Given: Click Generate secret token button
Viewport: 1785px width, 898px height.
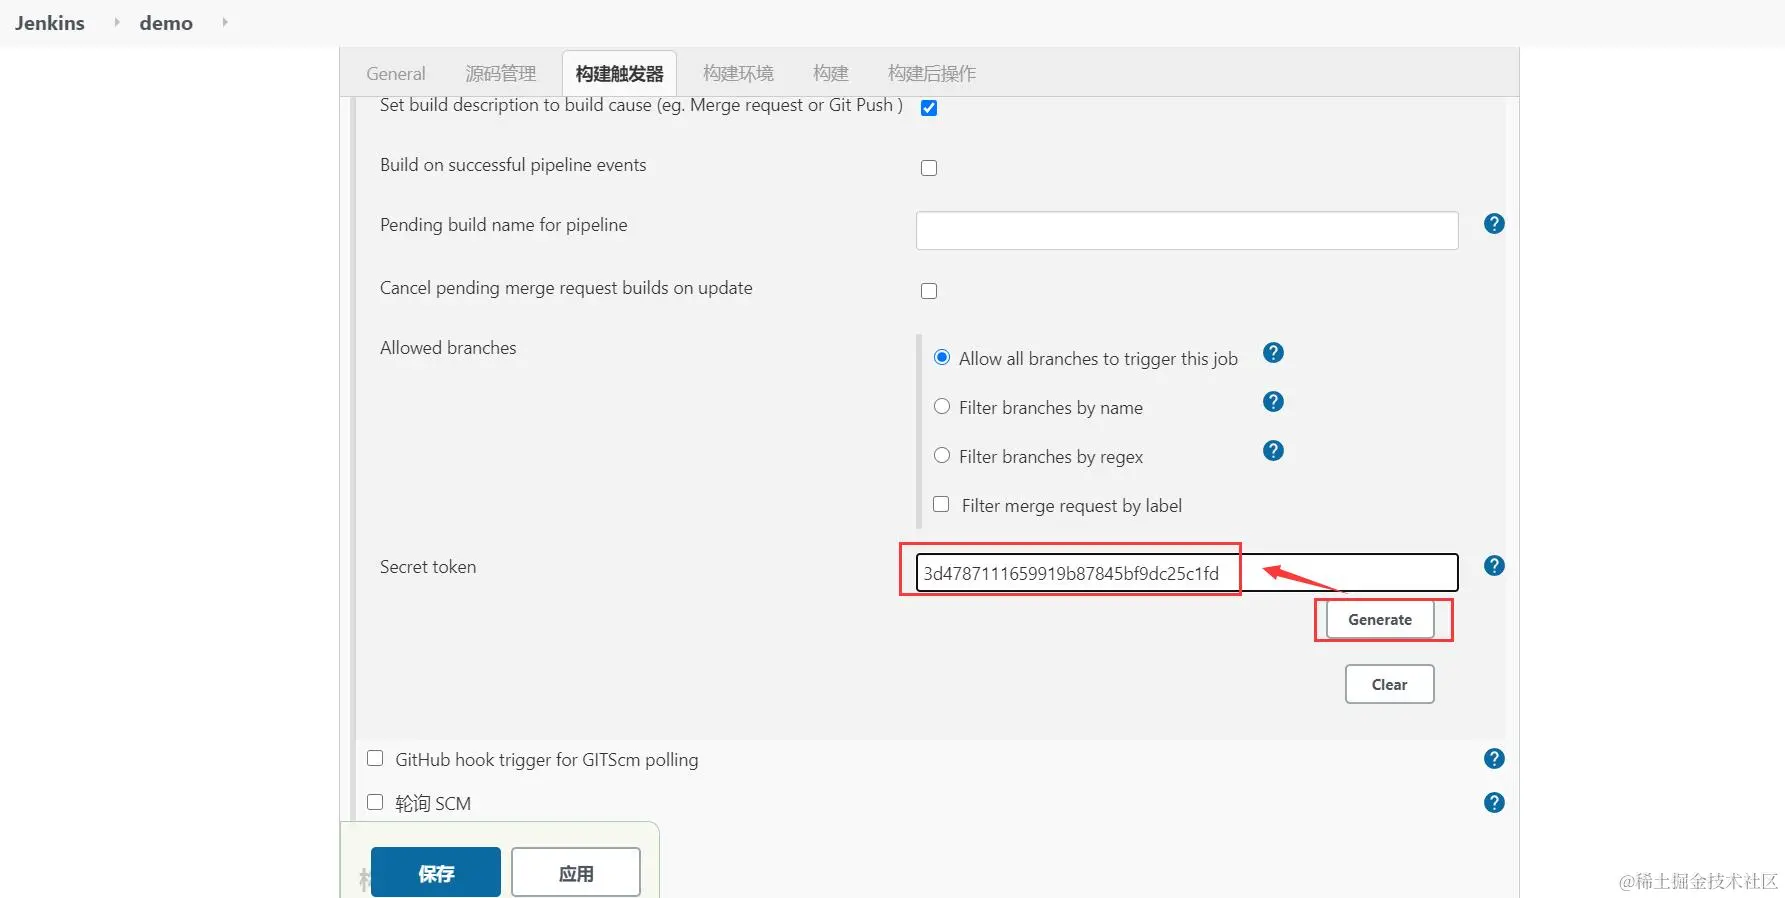Looking at the screenshot, I should tap(1380, 620).
